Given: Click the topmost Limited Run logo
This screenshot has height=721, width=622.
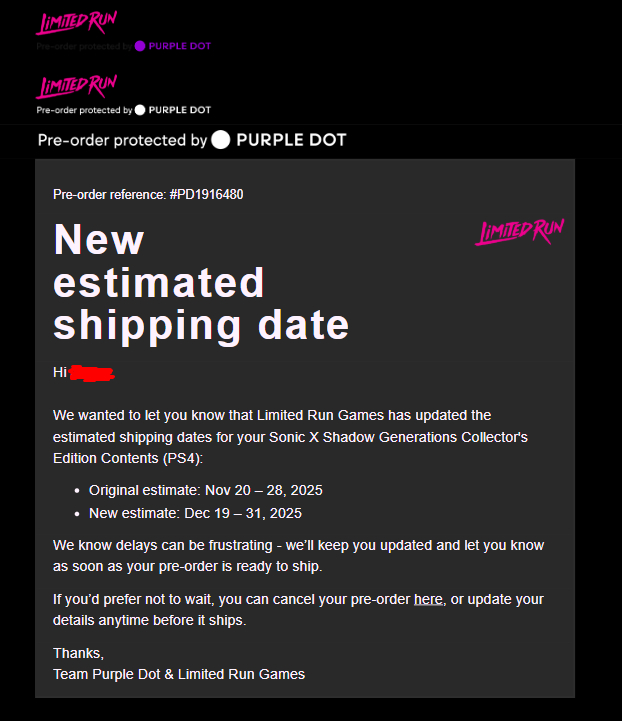Looking at the screenshot, I should click(76, 23).
